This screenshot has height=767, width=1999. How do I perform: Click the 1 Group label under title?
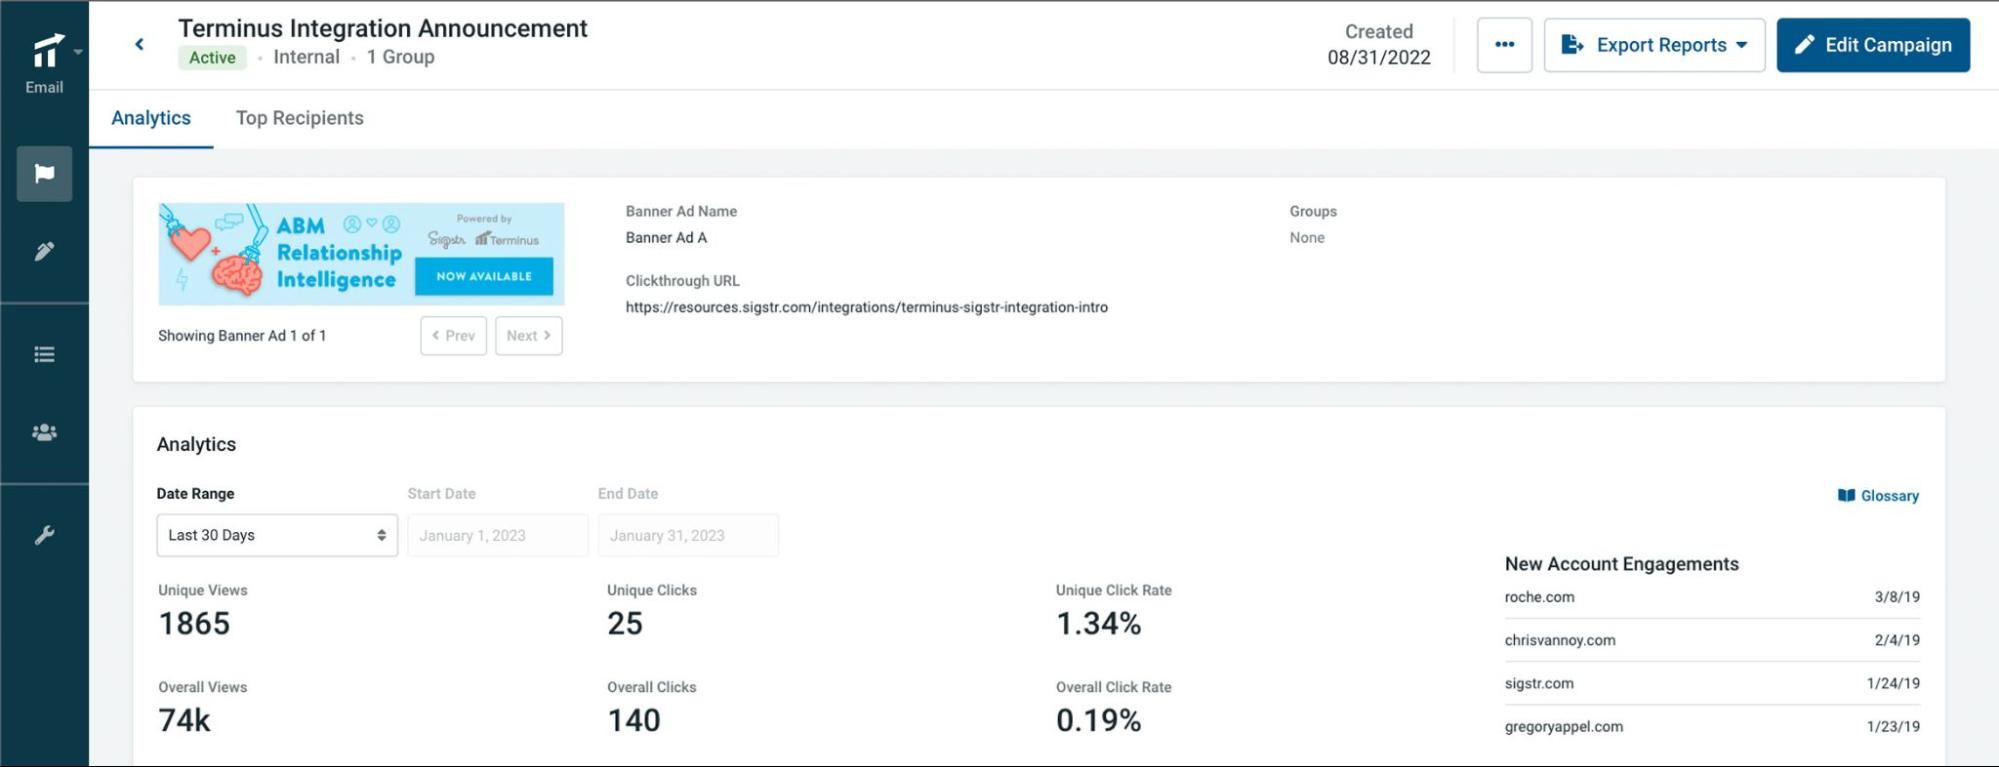point(400,57)
